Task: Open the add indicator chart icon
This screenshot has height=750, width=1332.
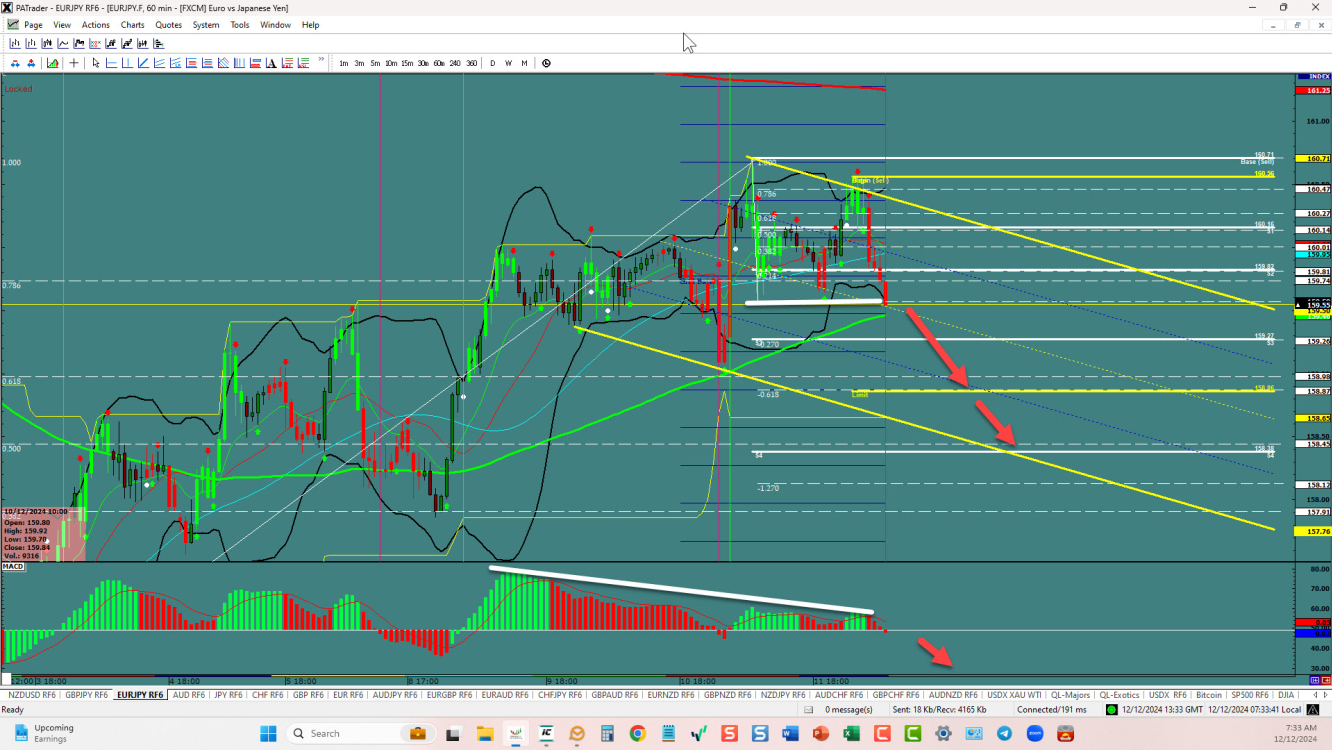Action: click(53, 63)
